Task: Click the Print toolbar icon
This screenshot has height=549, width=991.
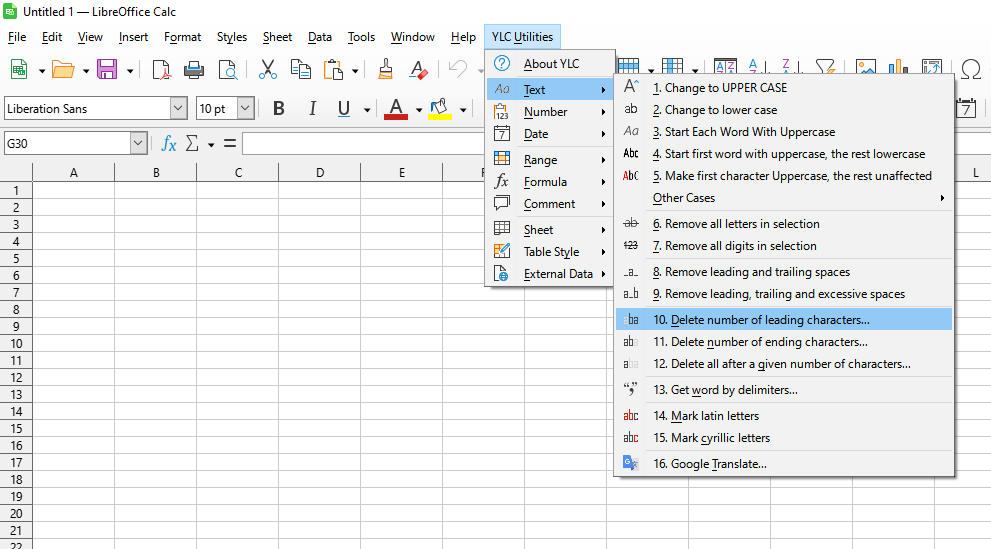Action: pos(194,69)
